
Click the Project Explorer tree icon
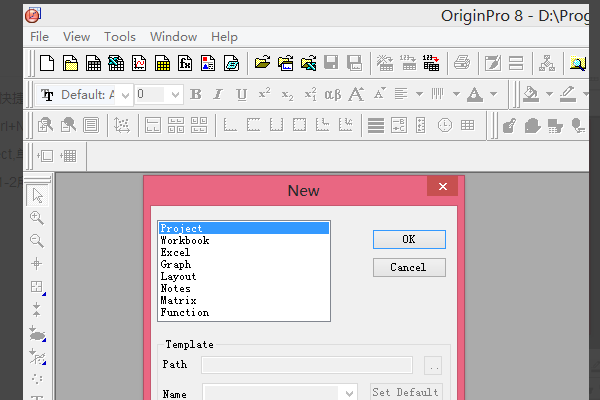tap(547, 63)
